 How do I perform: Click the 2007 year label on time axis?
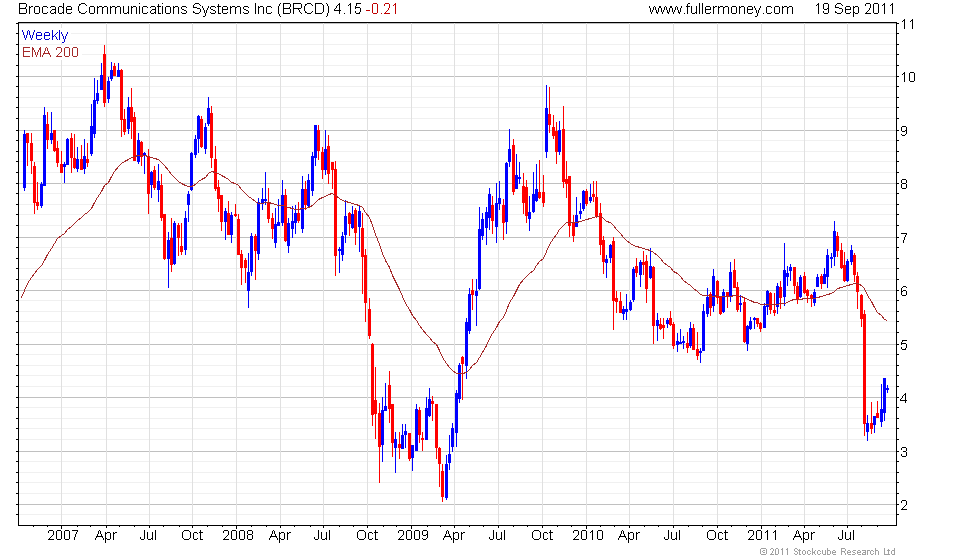pos(64,535)
